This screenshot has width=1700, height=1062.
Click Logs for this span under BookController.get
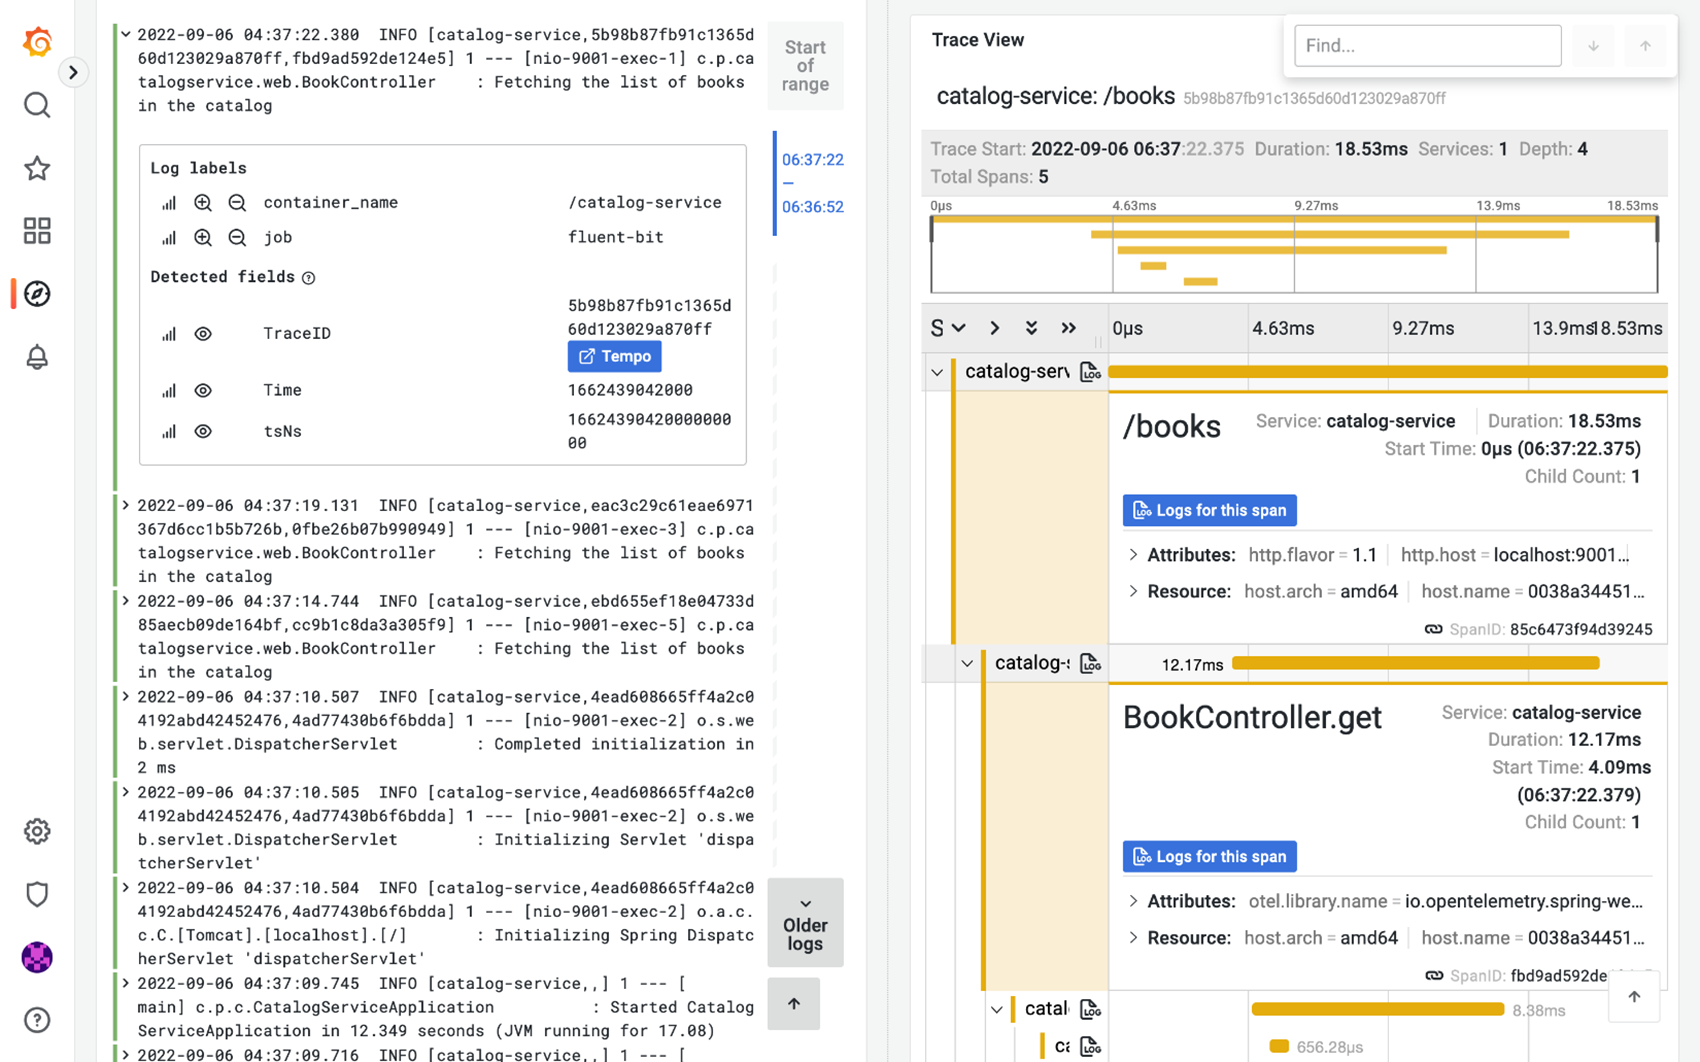point(1209,857)
